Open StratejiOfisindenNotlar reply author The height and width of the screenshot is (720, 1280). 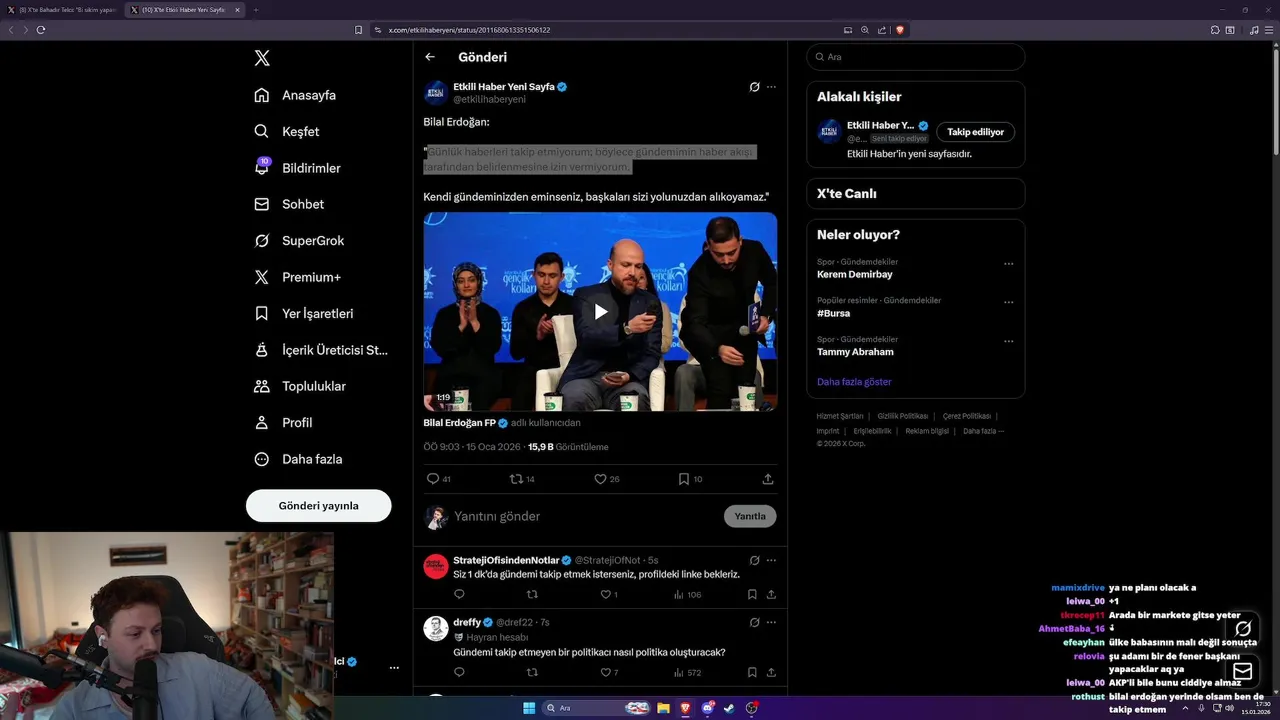[506, 560]
